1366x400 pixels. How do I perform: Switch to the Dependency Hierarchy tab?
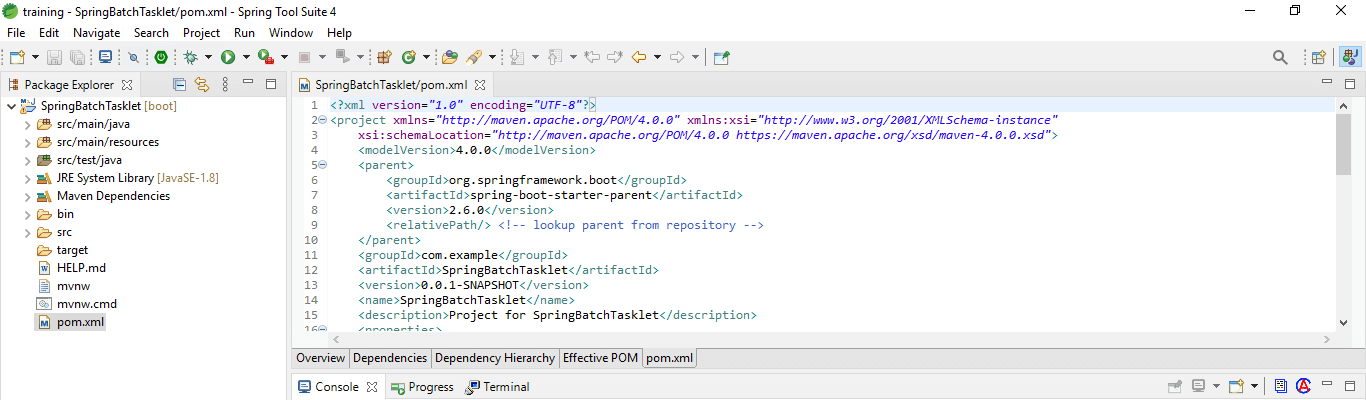coord(495,358)
